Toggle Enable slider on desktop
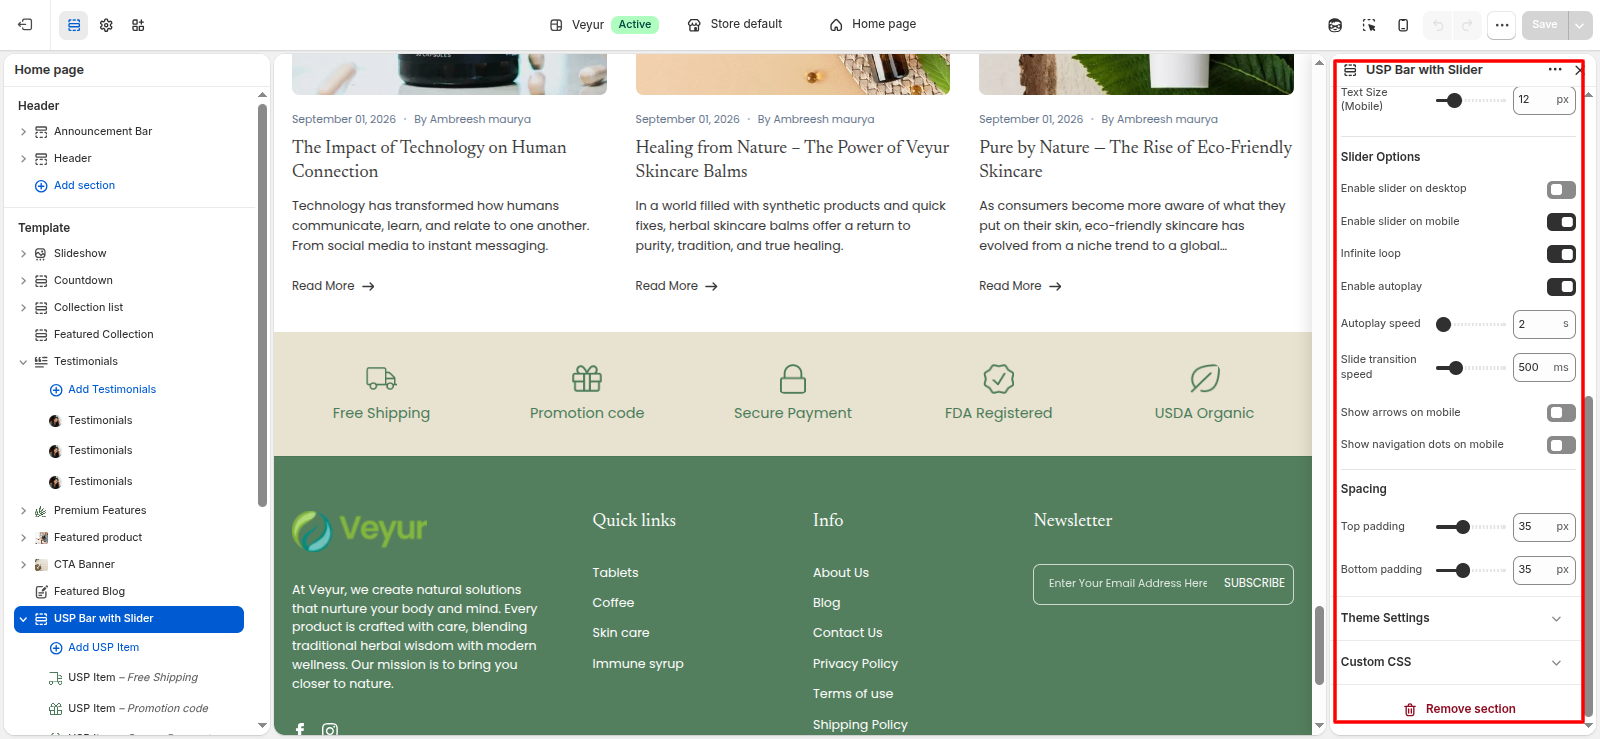The image size is (1600, 739). tap(1561, 189)
